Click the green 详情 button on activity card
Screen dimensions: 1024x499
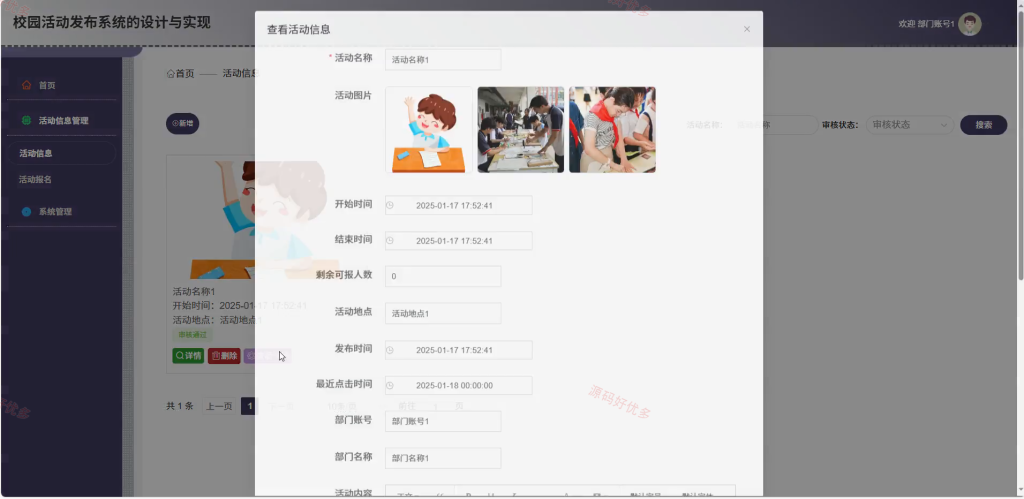[188, 356]
